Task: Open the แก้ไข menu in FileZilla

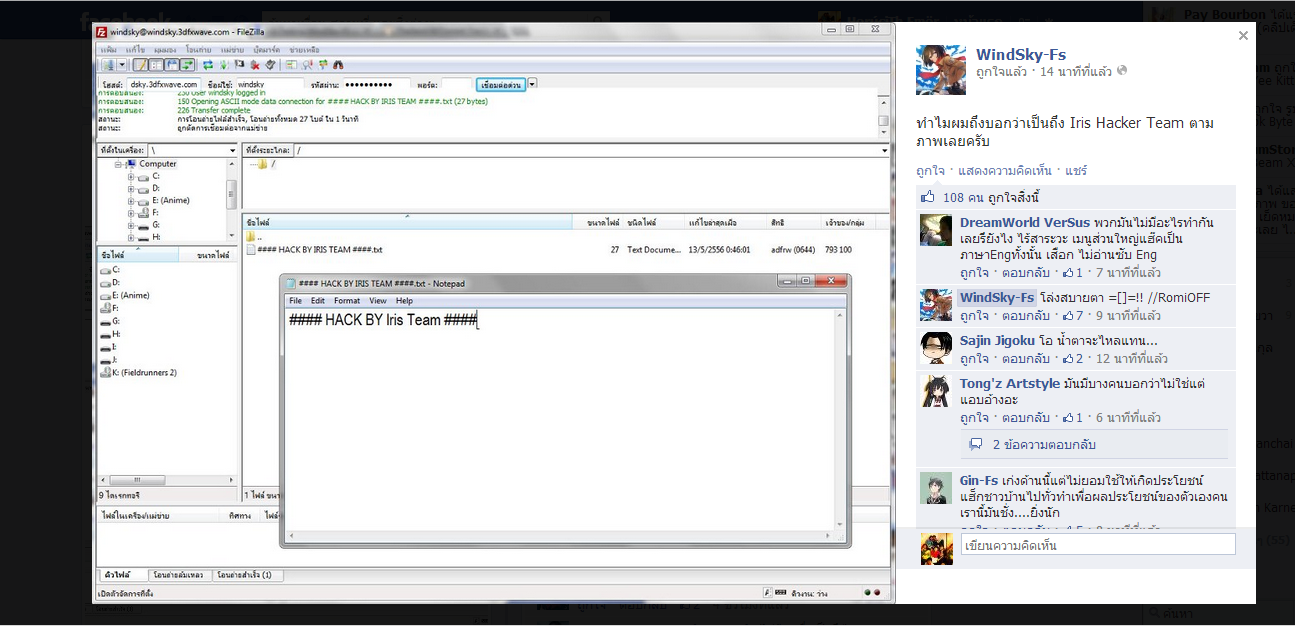Action: click(x=136, y=50)
